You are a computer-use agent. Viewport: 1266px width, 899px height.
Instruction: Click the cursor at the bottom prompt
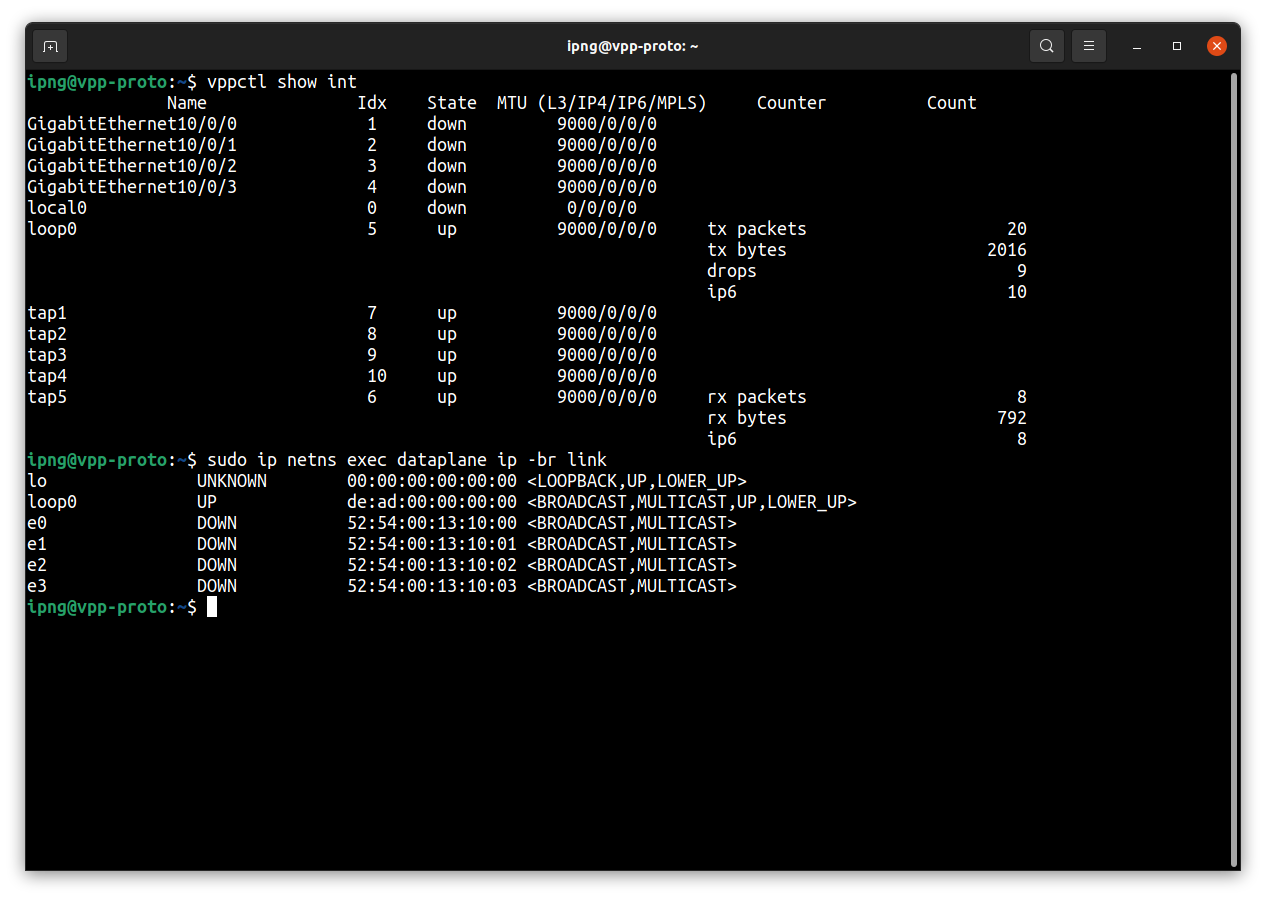click(x=212, y=607)
